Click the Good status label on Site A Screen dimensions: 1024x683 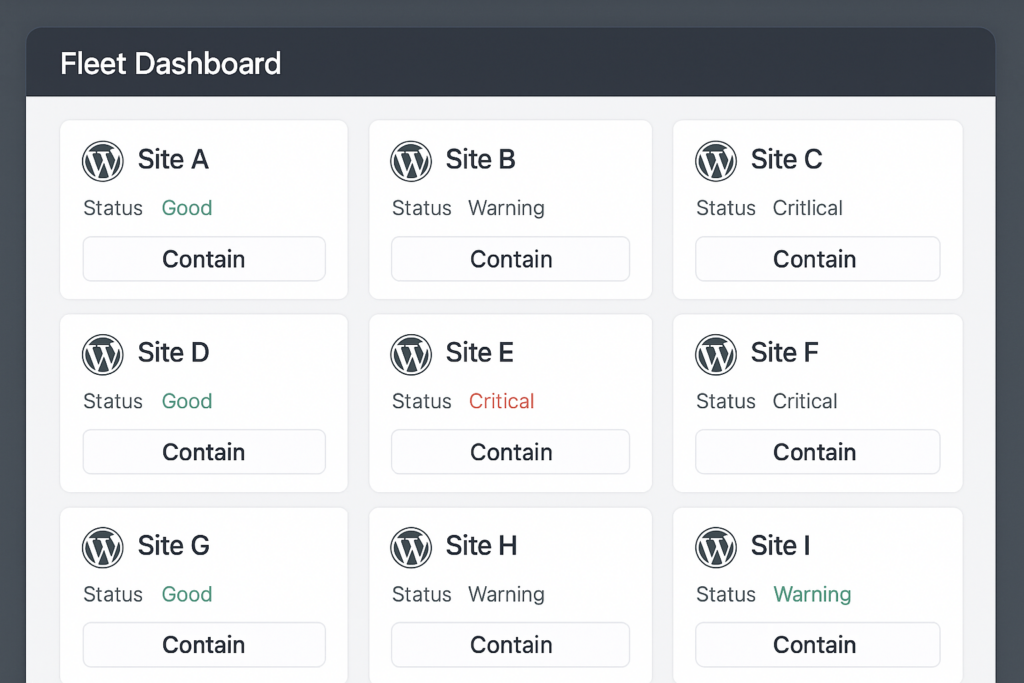pos(186,208)
